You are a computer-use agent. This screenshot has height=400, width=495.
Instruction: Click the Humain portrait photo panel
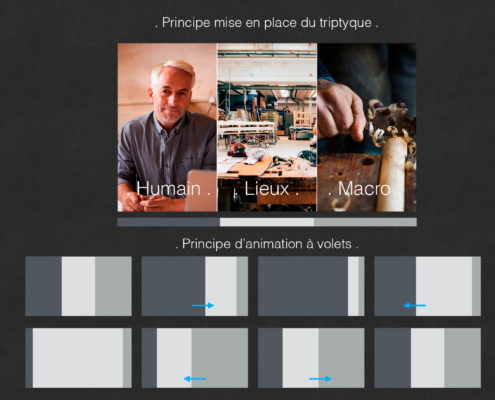click(167, 127)
